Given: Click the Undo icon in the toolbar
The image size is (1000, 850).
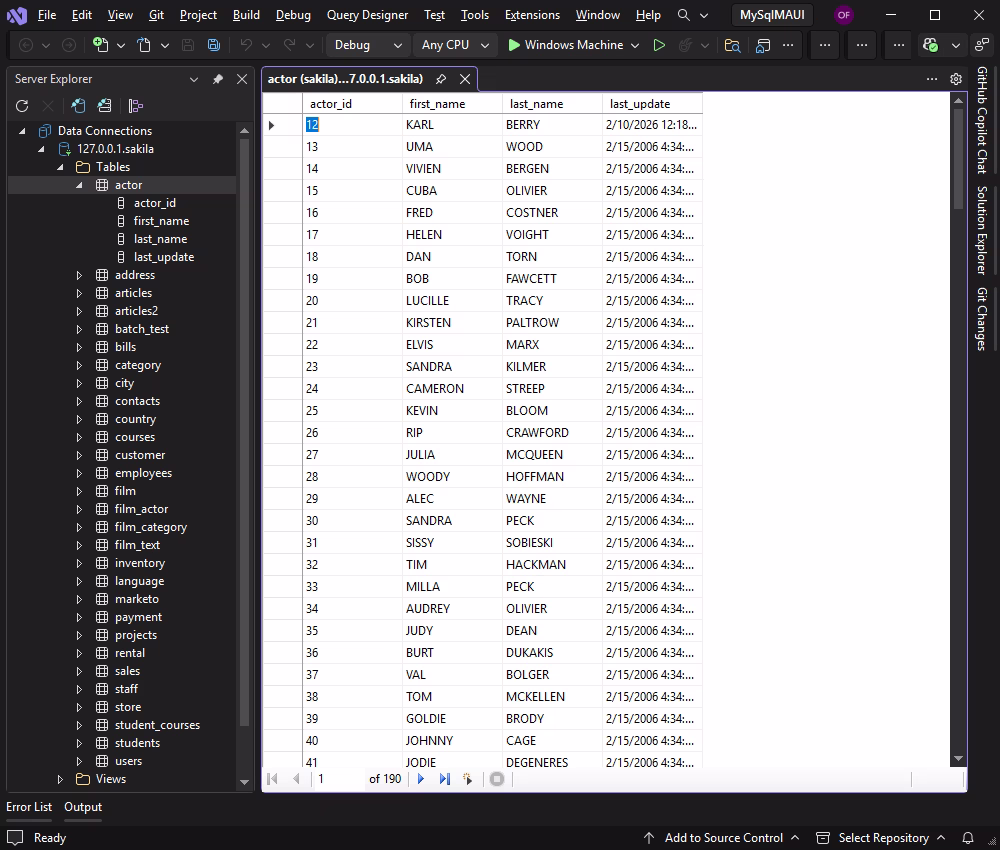Looking at the screenshot, I should tap(246, 45).
